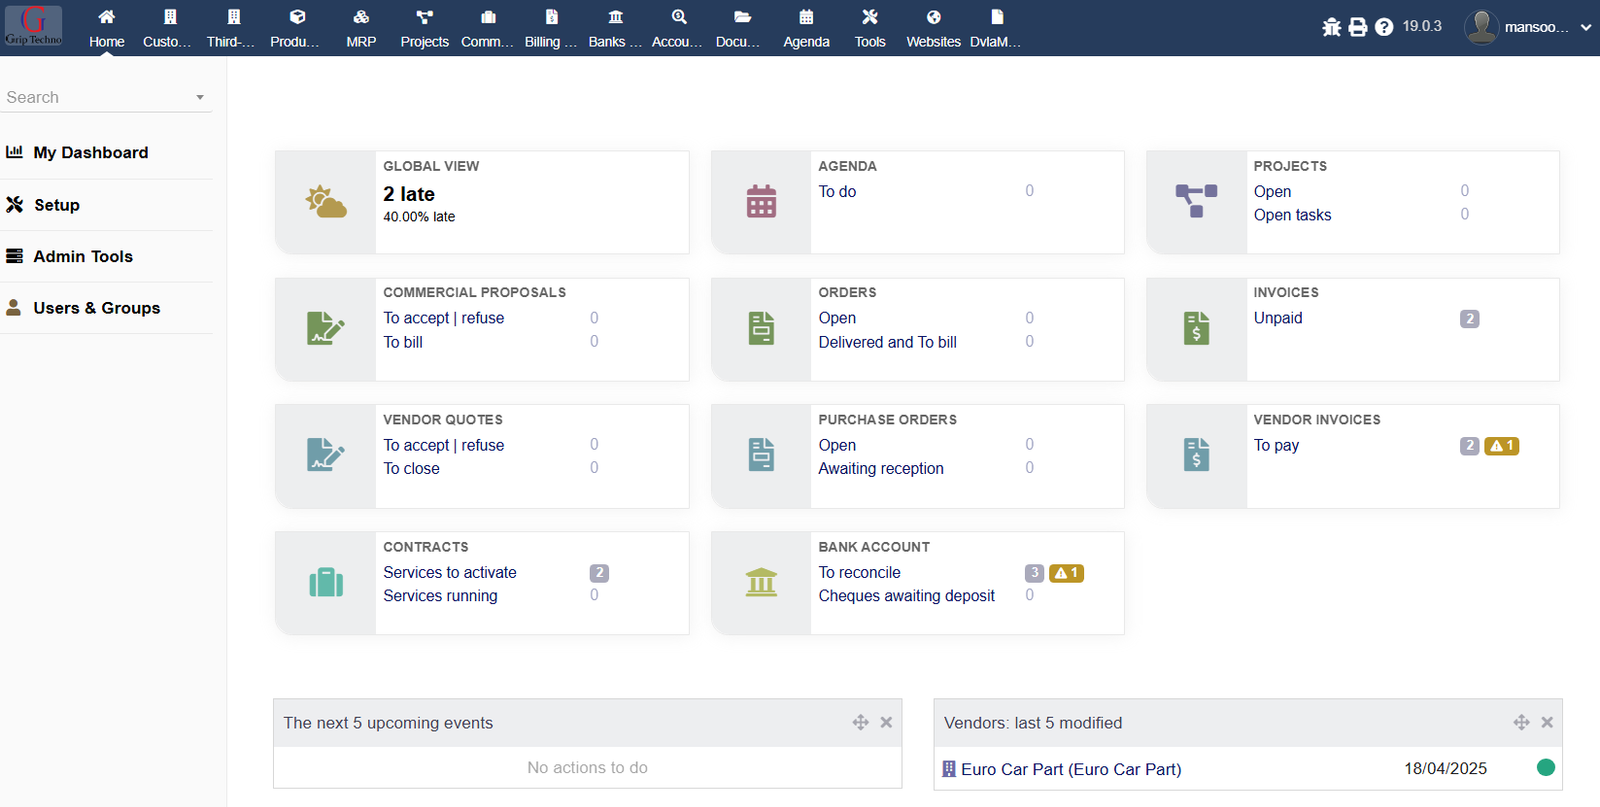The height and width of the screenshot is (807, 1600).
Task: Click the printer icon in top bar
Action: click(1357, 27)
